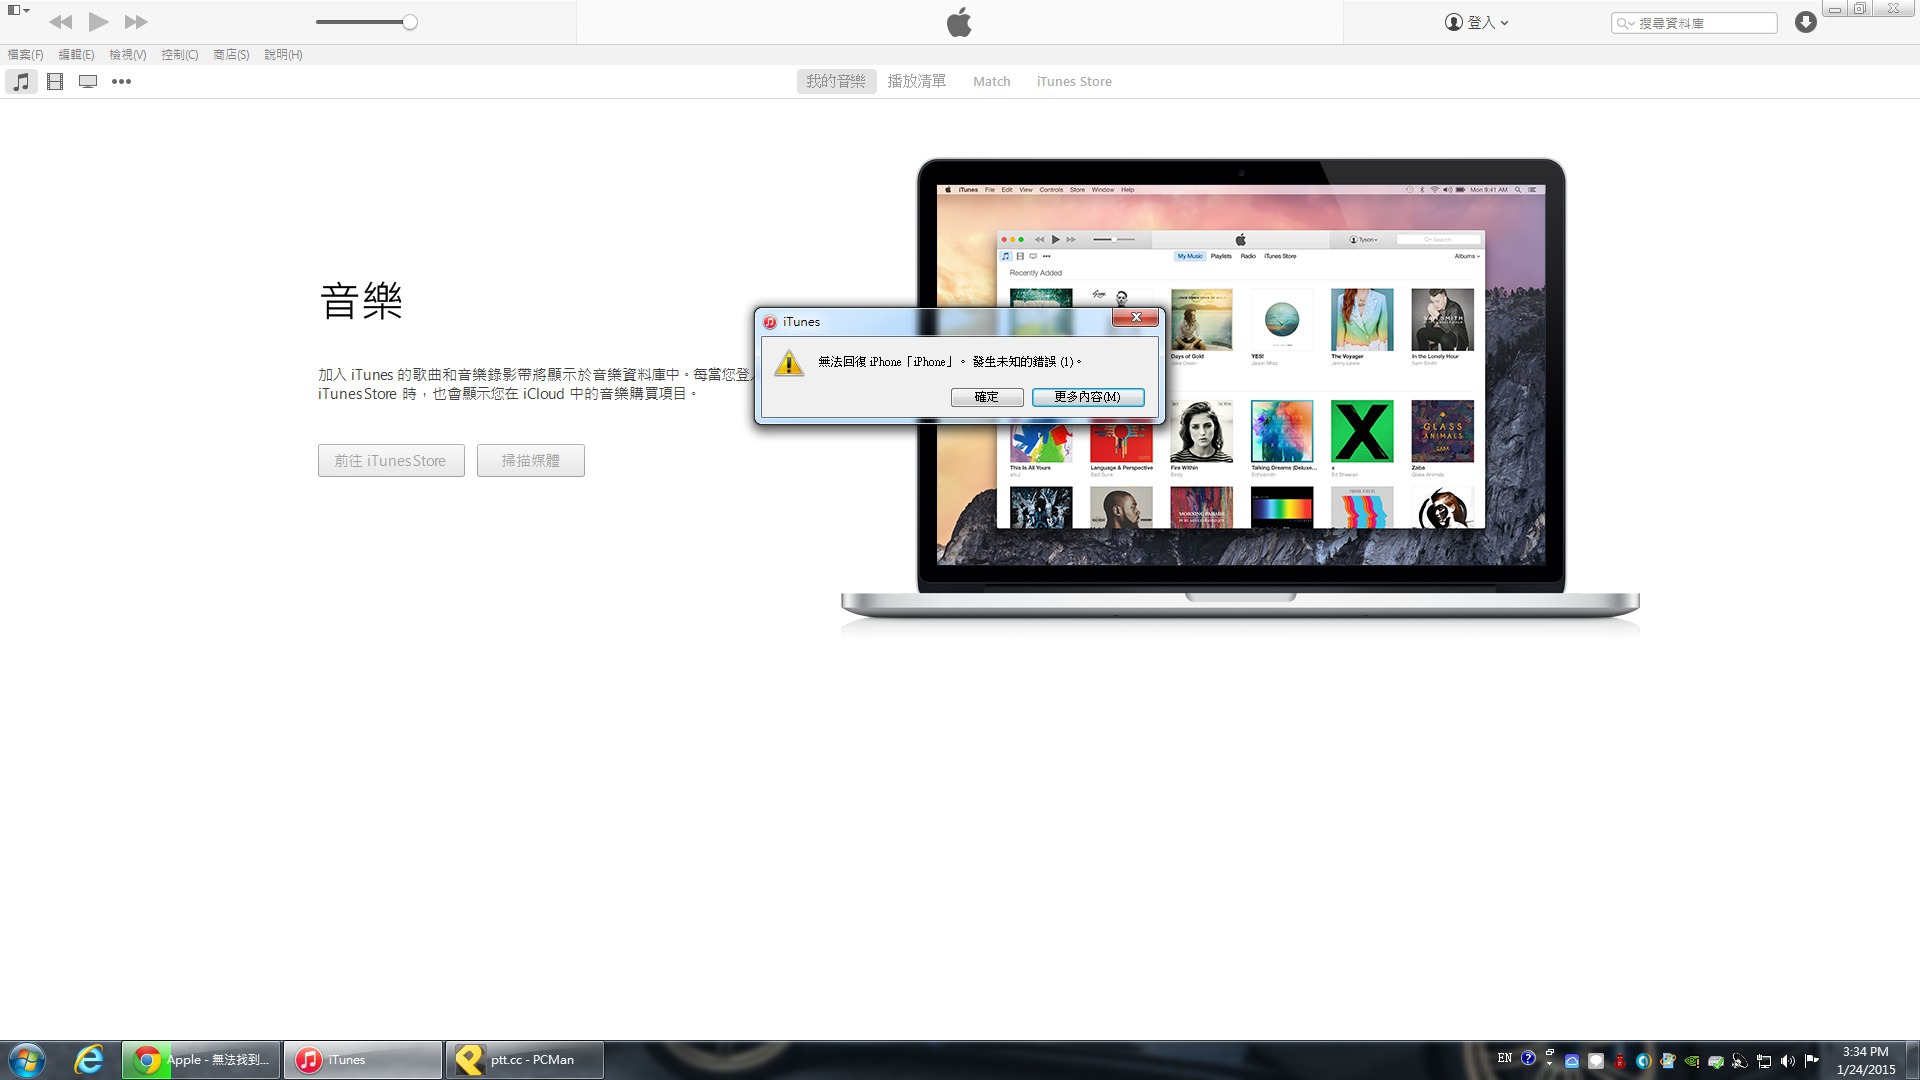
Task: Click the 音樂 heading text
Action: pos(361,300)
